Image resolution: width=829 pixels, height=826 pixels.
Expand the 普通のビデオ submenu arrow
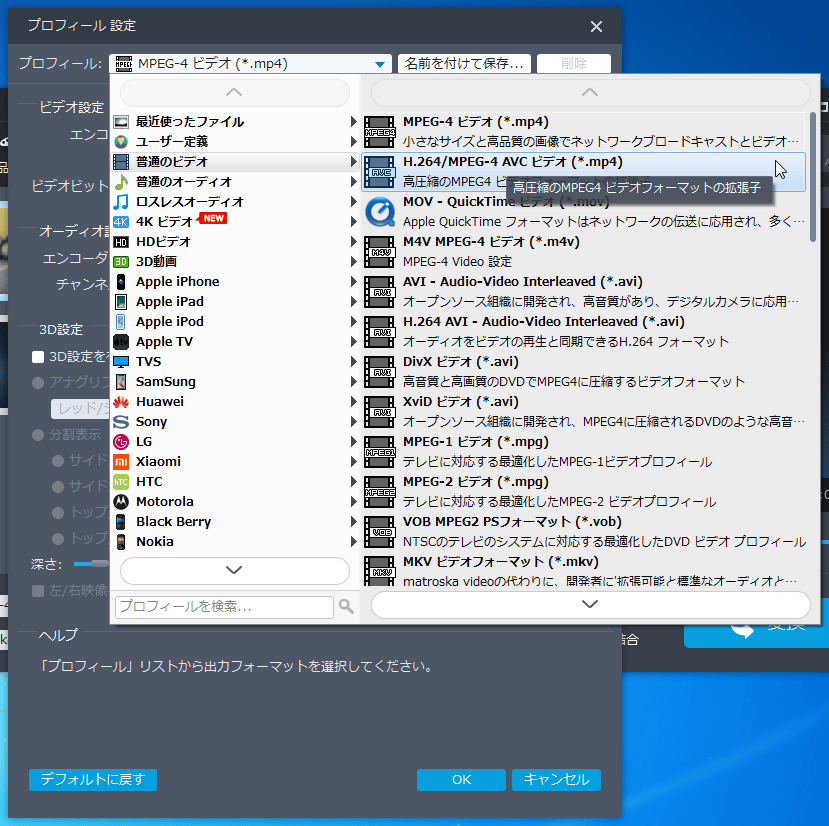353,162
